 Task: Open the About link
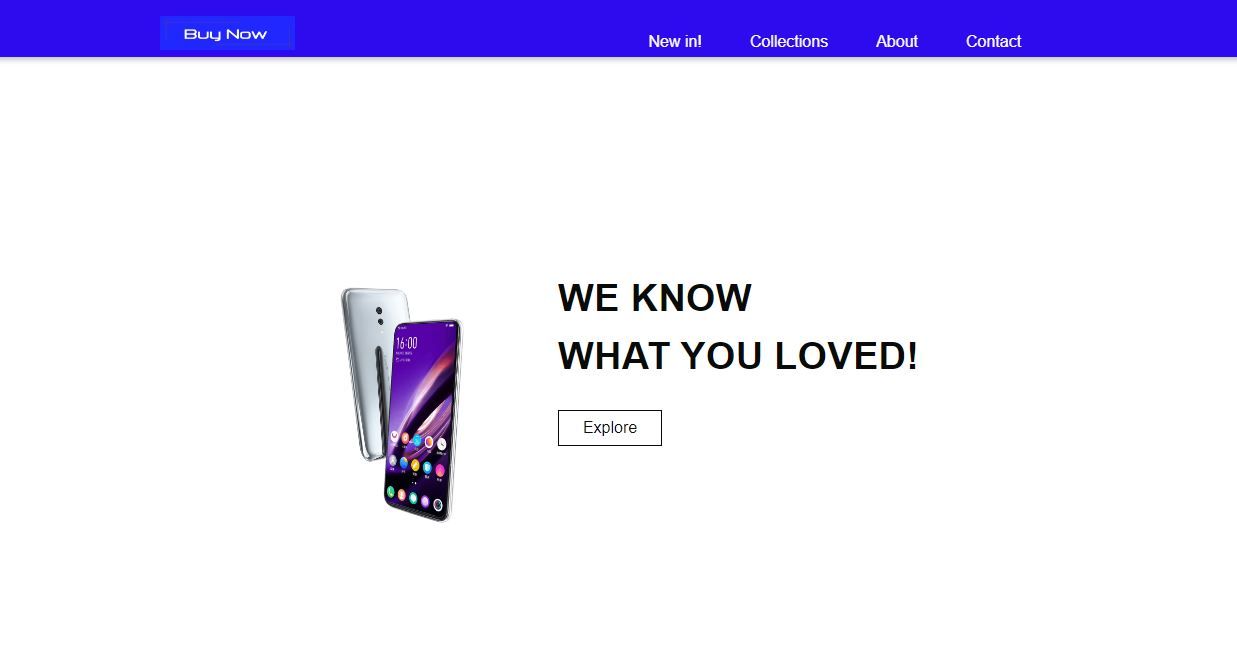pos(897,41)
